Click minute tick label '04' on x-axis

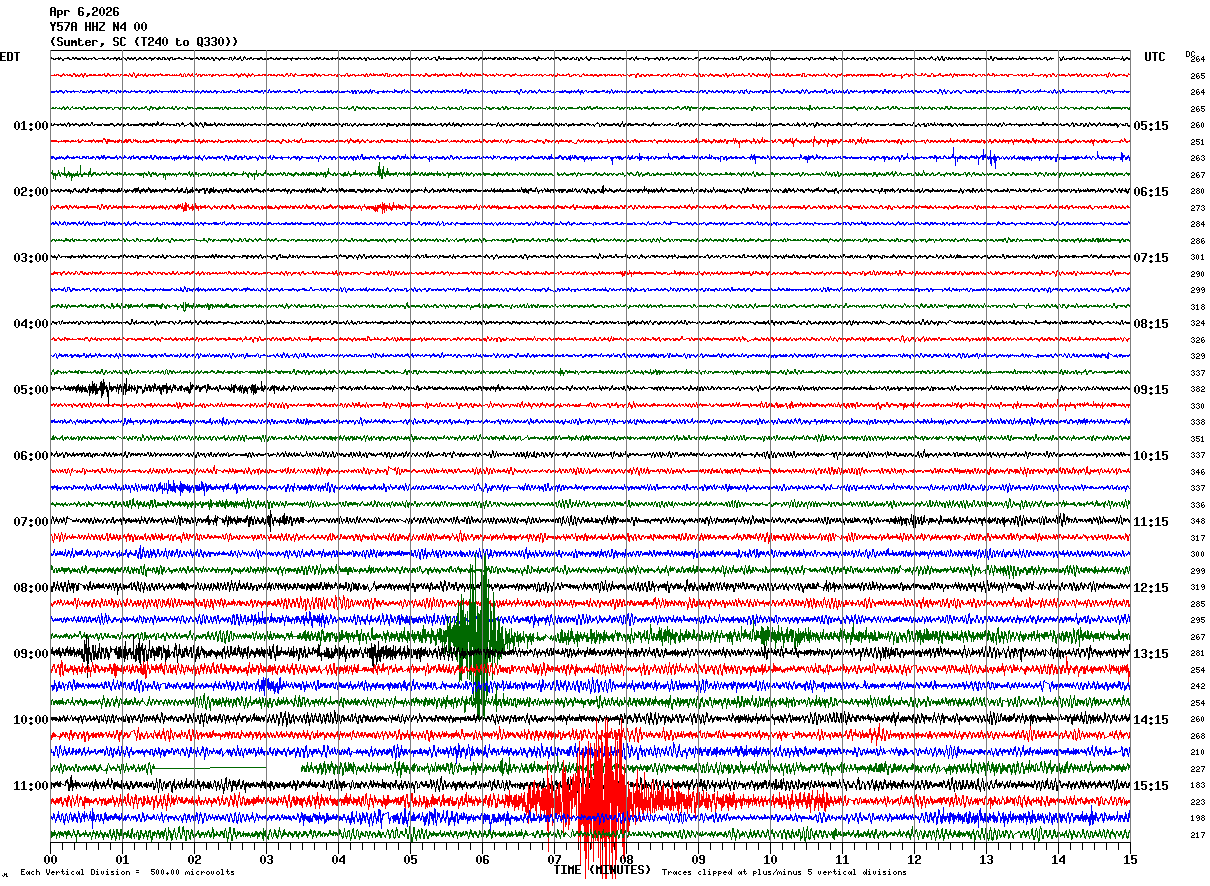pos(338,859)
